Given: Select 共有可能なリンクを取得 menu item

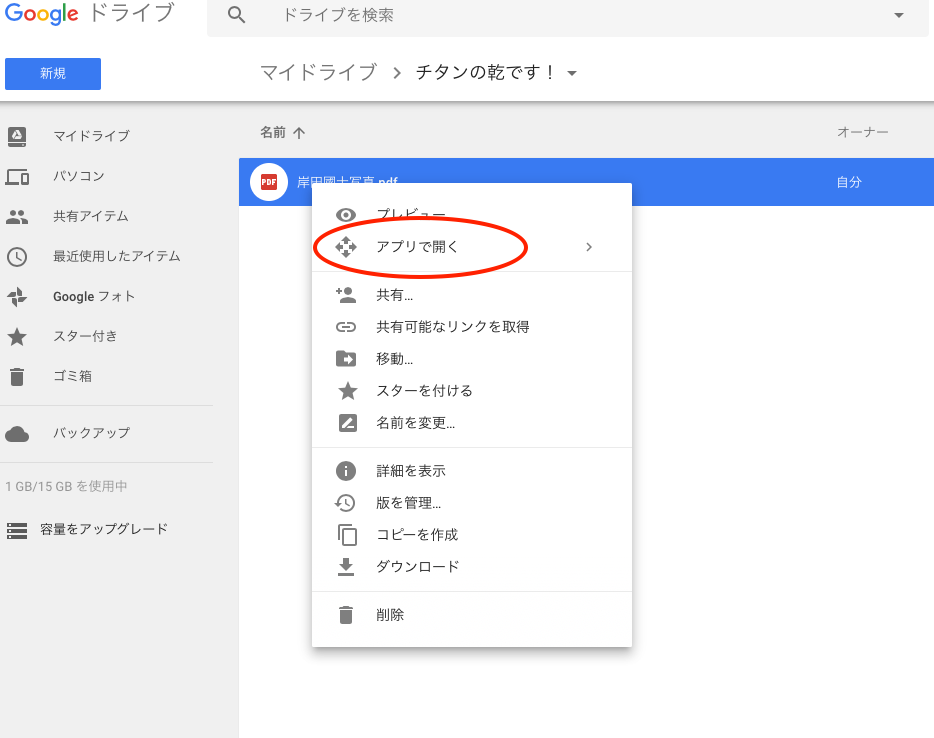Looking at the screenshot, I should [x=452, y=327].
